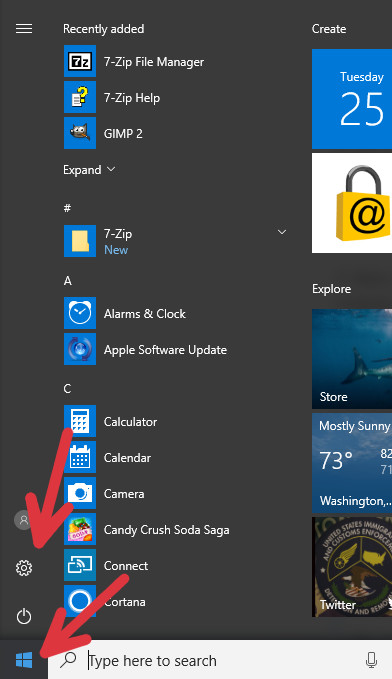Open GIMP 2 from recently added

[x=80, y=133]
